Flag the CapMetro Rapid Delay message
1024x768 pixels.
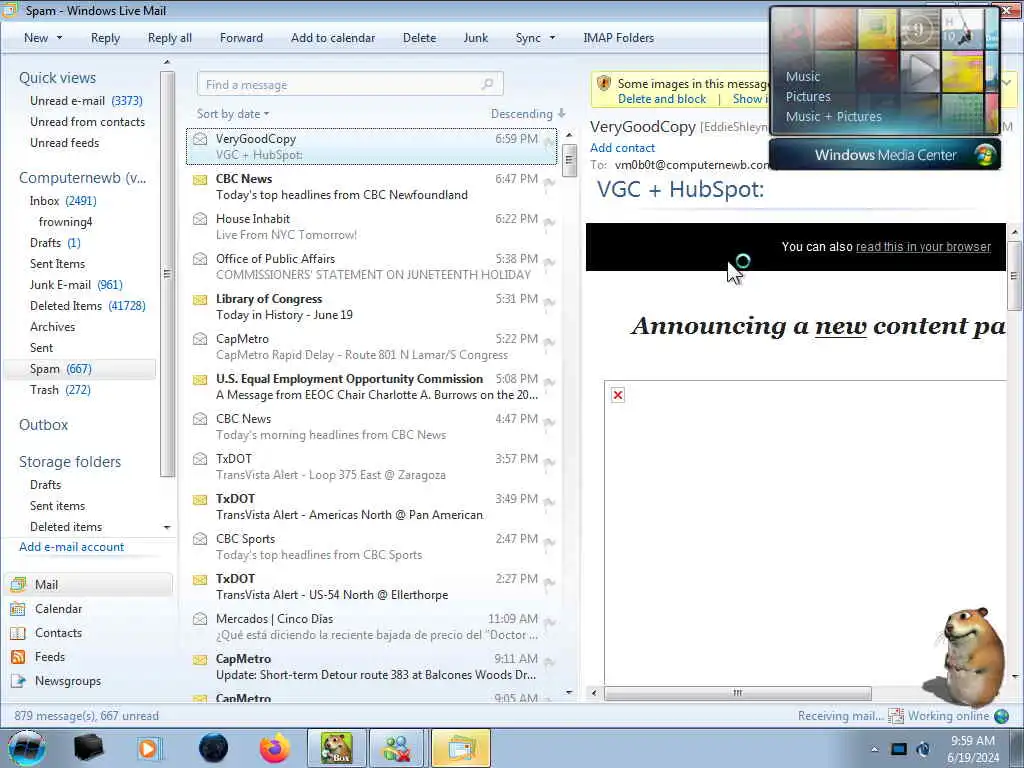coord(549,343)
